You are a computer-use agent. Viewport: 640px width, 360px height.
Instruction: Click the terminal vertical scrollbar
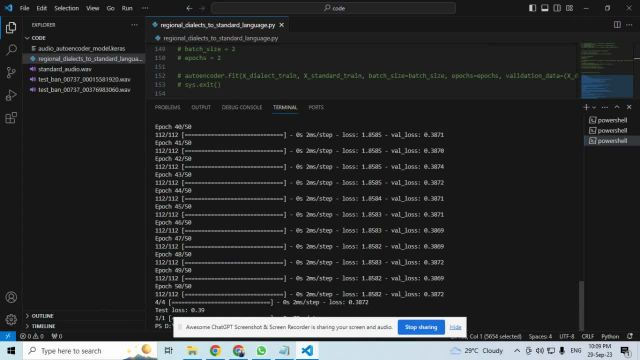coord(582,305)
